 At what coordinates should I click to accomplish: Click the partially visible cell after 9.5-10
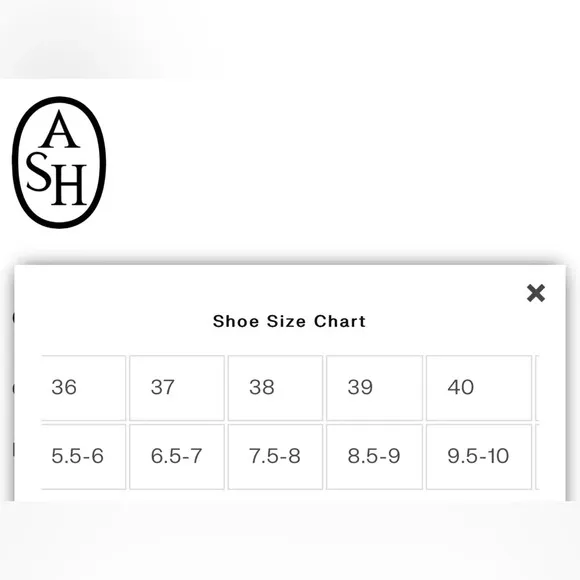[x=537, y=456]
